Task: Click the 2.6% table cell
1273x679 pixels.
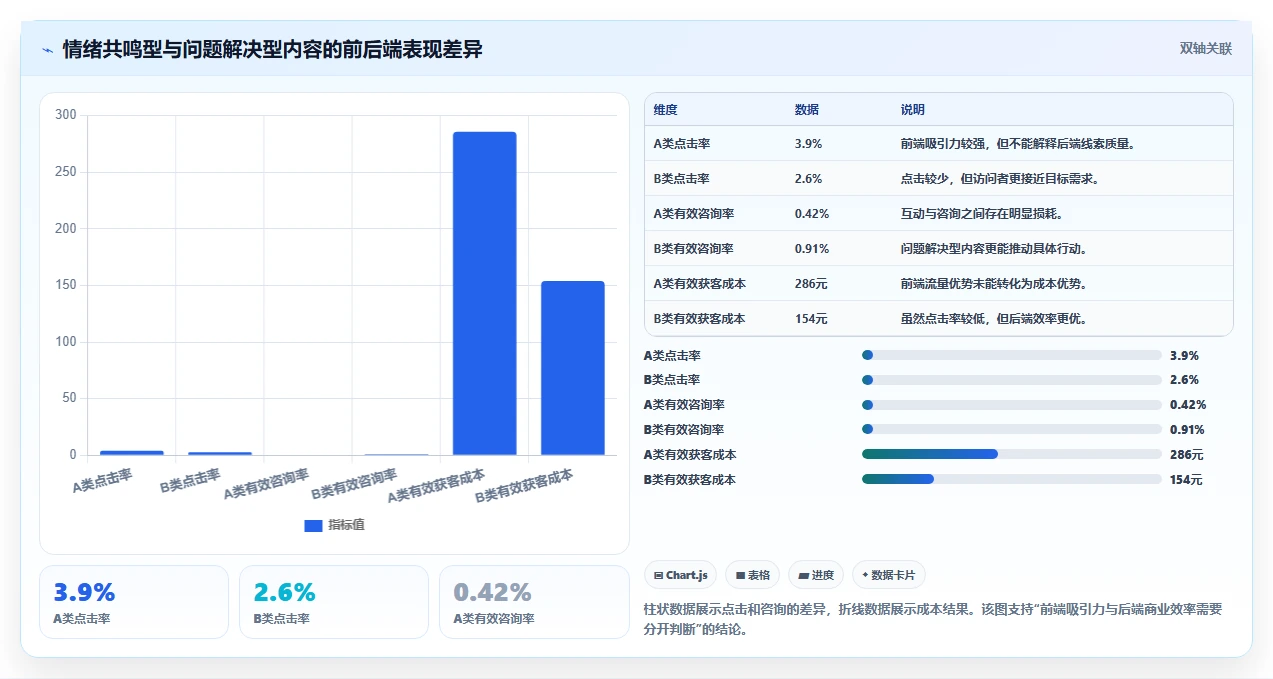Action: pyautogui.click(x=808, y=178)
